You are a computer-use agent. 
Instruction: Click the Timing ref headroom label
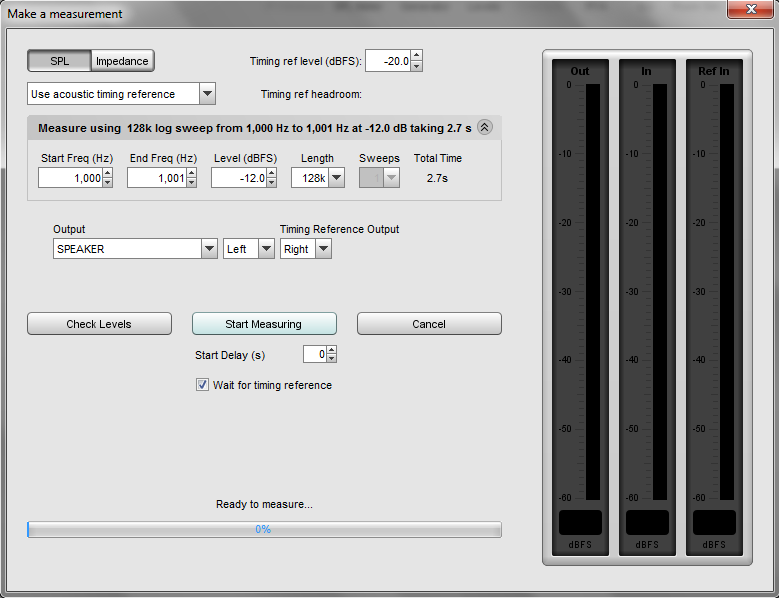[311, 94]
